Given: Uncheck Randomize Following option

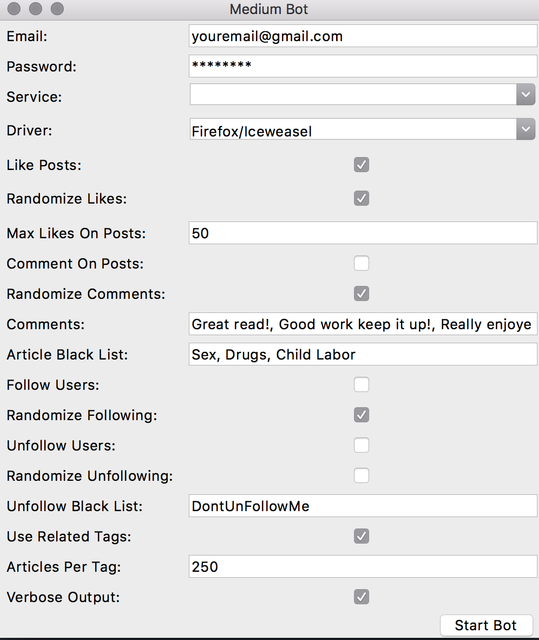Looking at the screenshot, I should click(362, 415).
